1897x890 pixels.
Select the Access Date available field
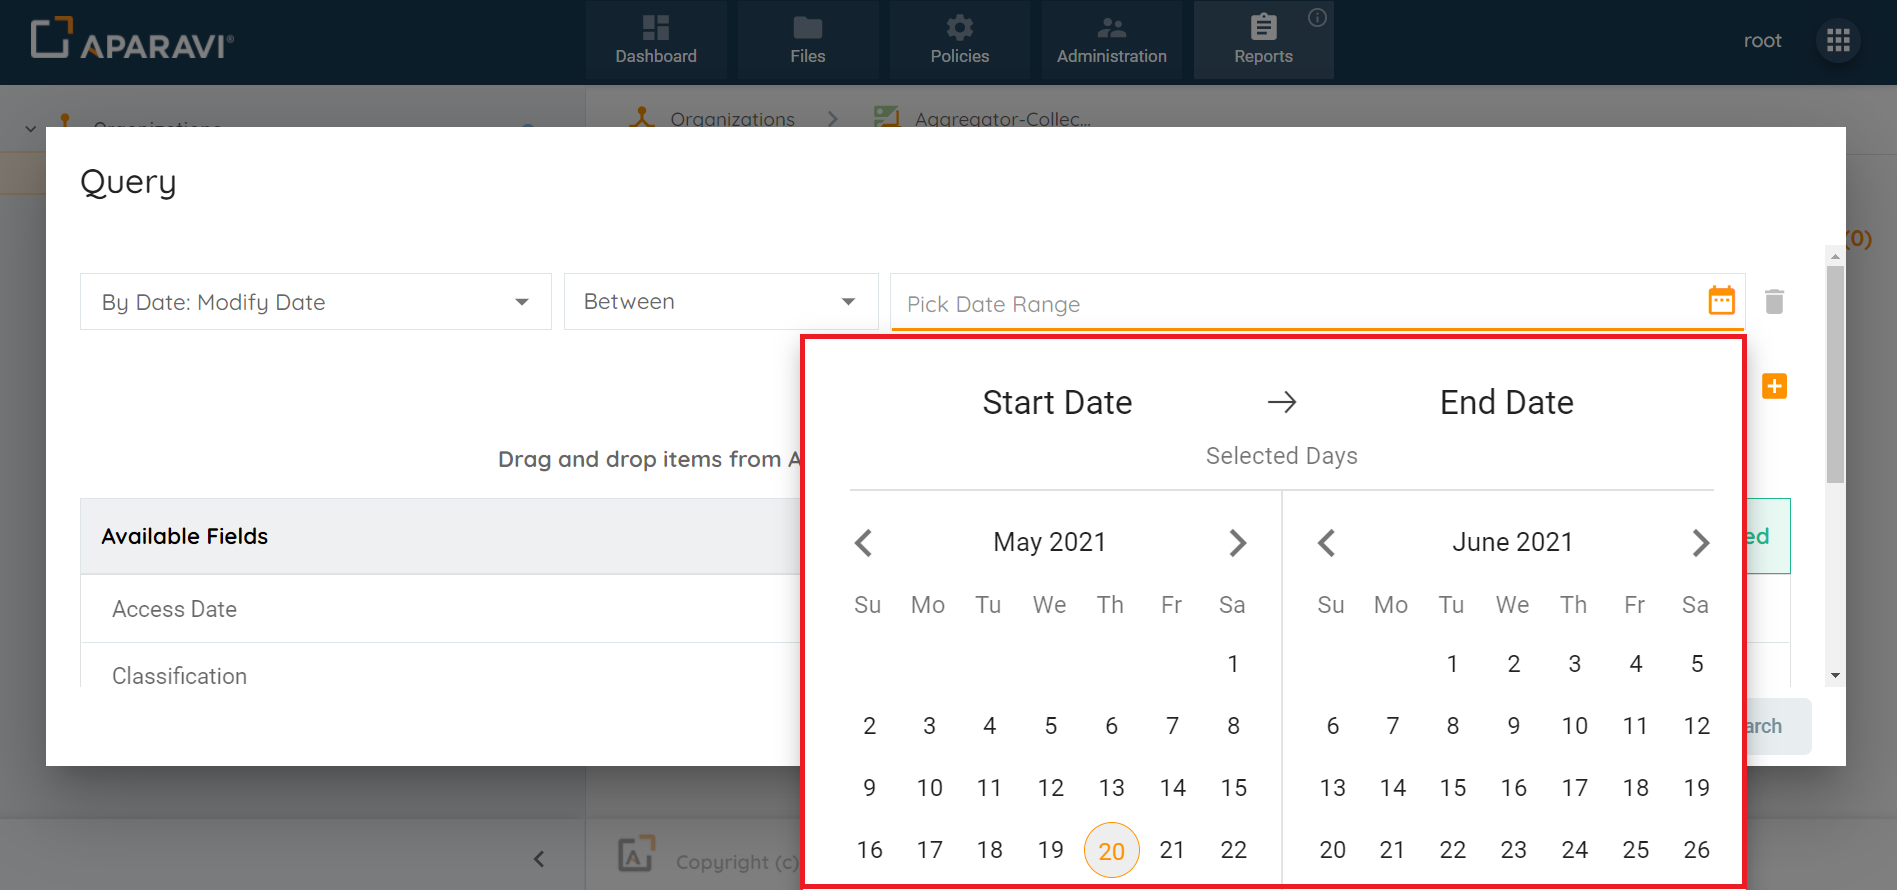tap(175, 609)
